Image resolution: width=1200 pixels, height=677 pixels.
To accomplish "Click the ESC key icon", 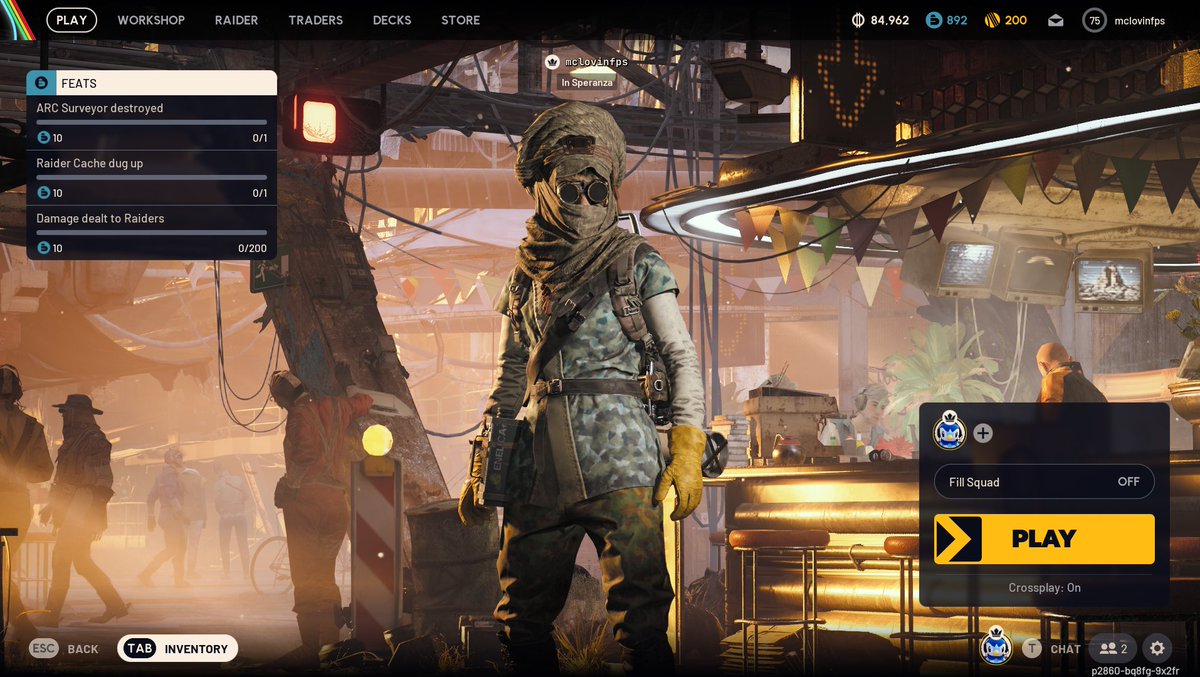I will (43, 649).
